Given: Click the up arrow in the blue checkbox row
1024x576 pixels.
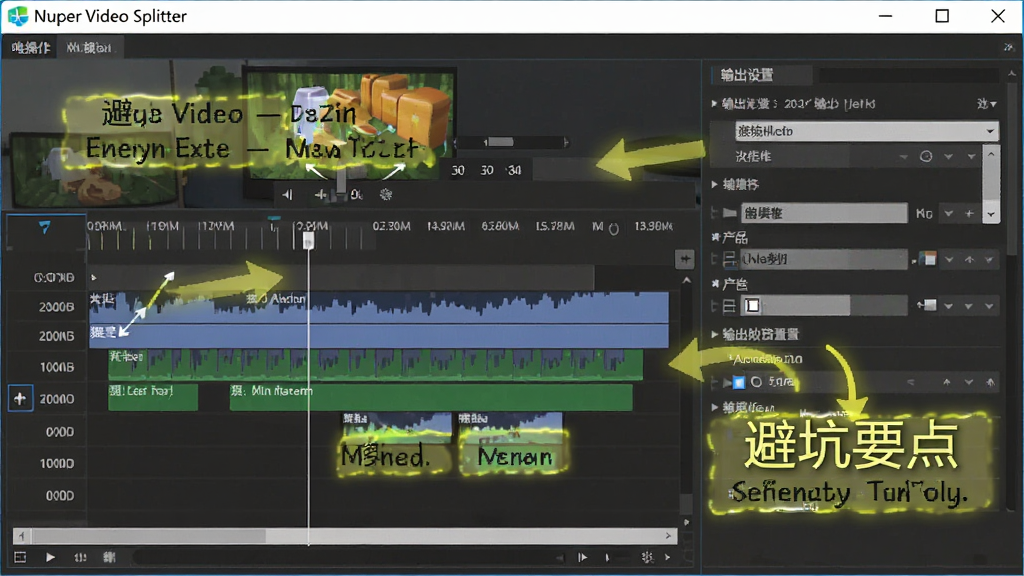Looking at the screenshot, I should [x=946, y=383].
